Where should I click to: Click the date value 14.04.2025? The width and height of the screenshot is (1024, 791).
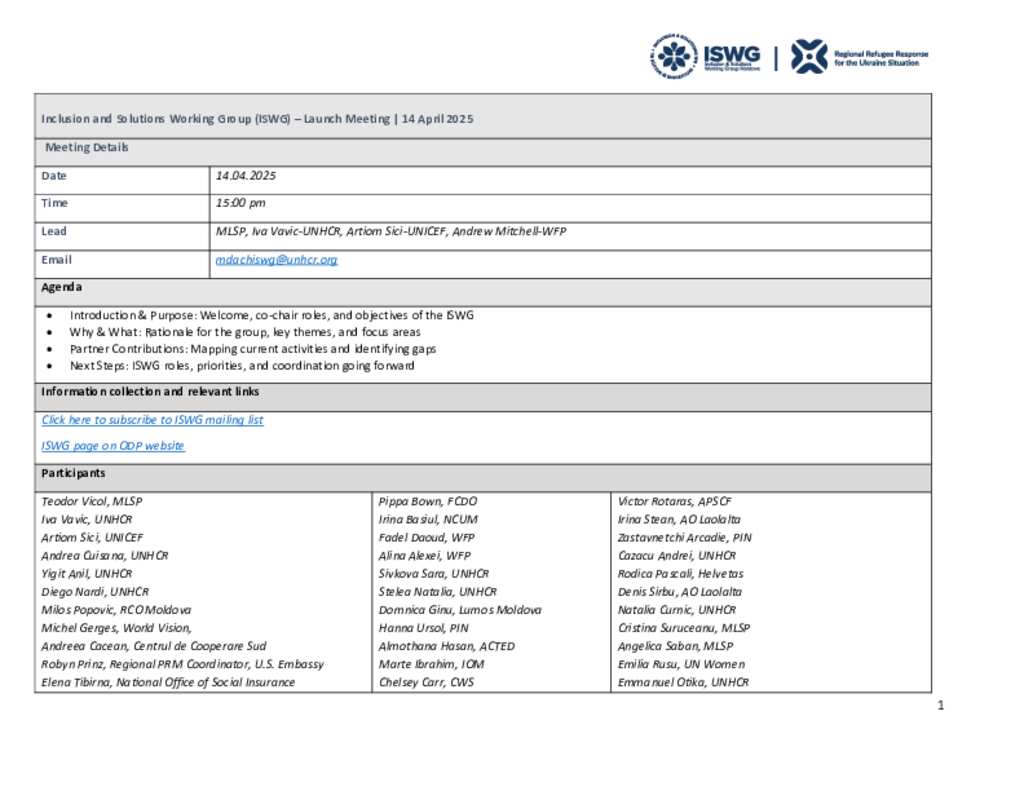[245, 176]
